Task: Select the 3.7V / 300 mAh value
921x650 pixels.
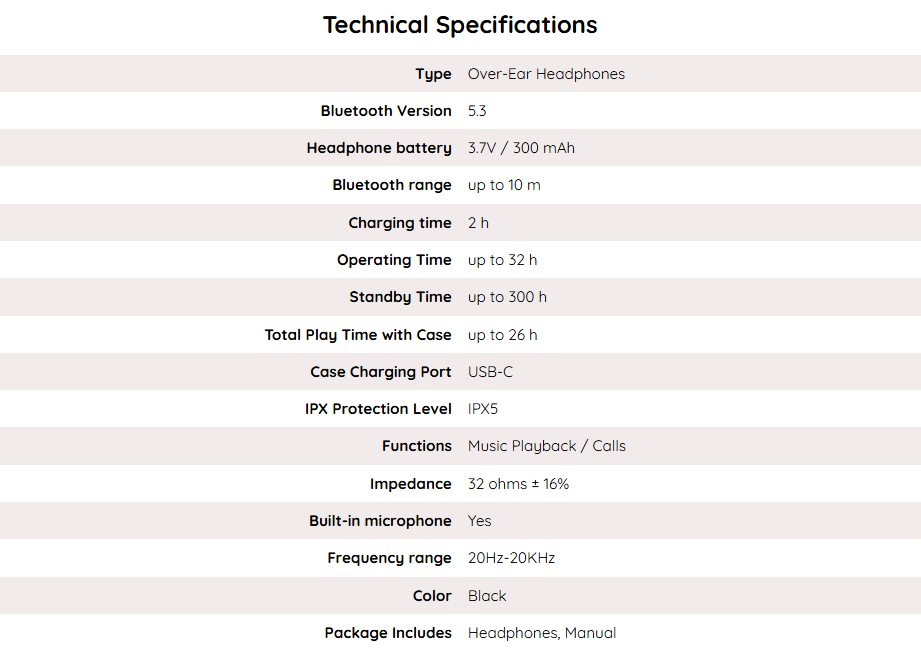Action: [521, 148]
